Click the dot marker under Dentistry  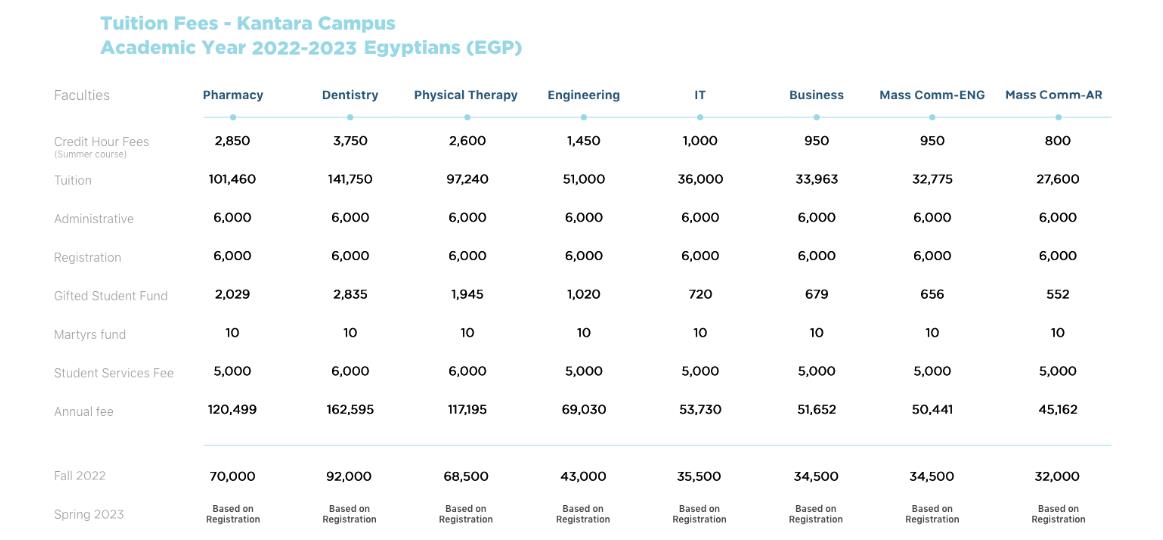point(350,117)
